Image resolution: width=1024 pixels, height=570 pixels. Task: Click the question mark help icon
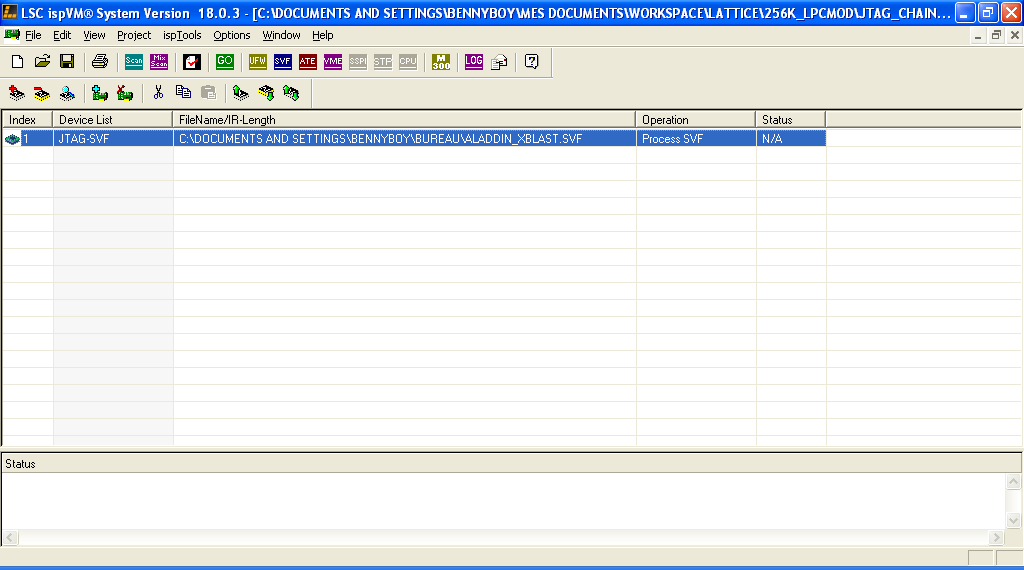tap(532, 61)
